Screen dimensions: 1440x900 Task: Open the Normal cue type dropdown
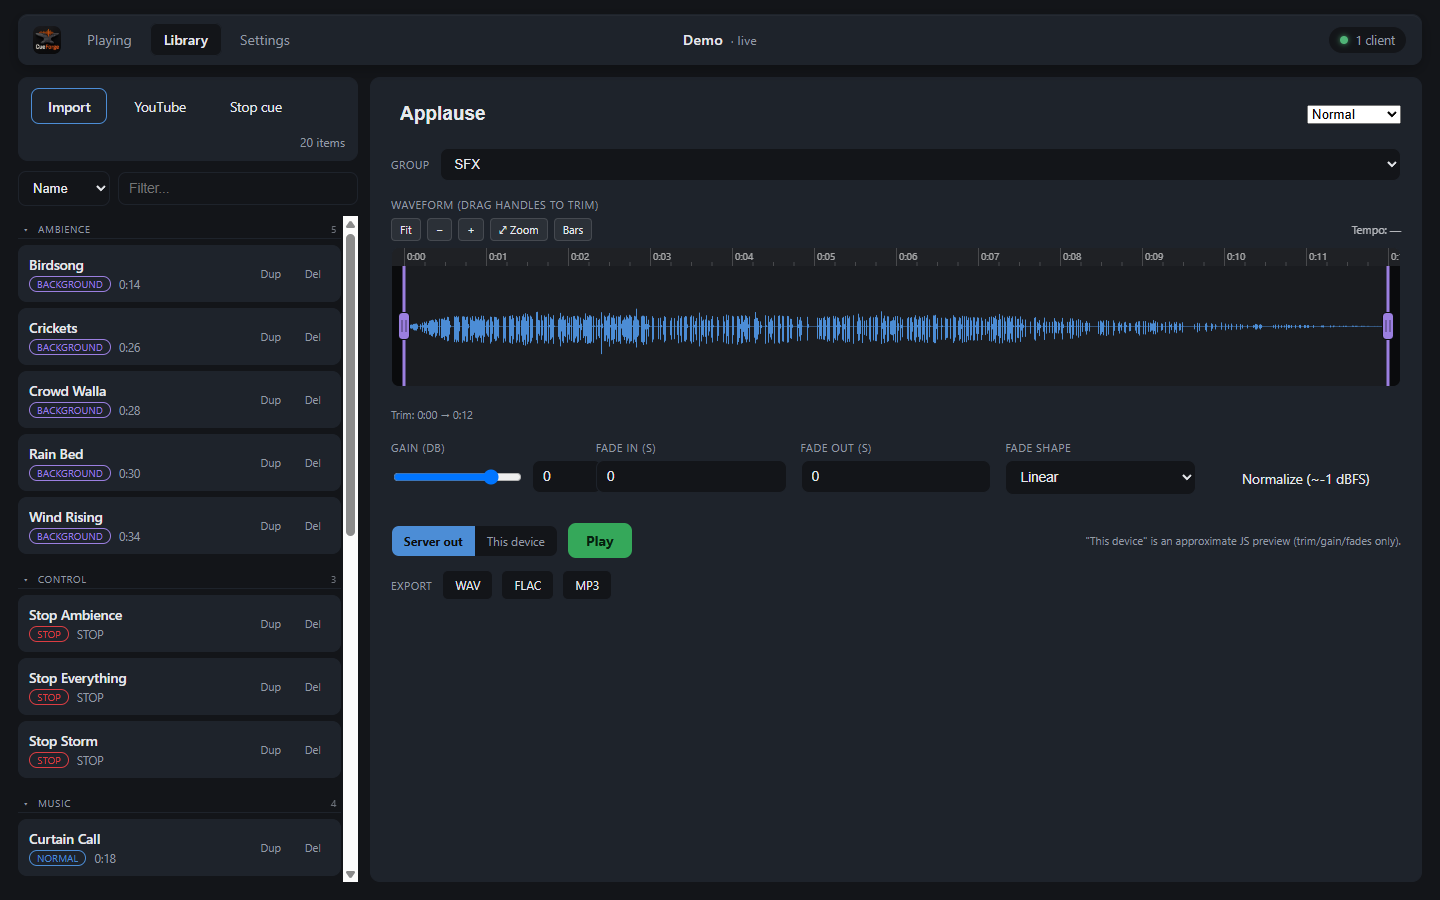[1354, 114]
